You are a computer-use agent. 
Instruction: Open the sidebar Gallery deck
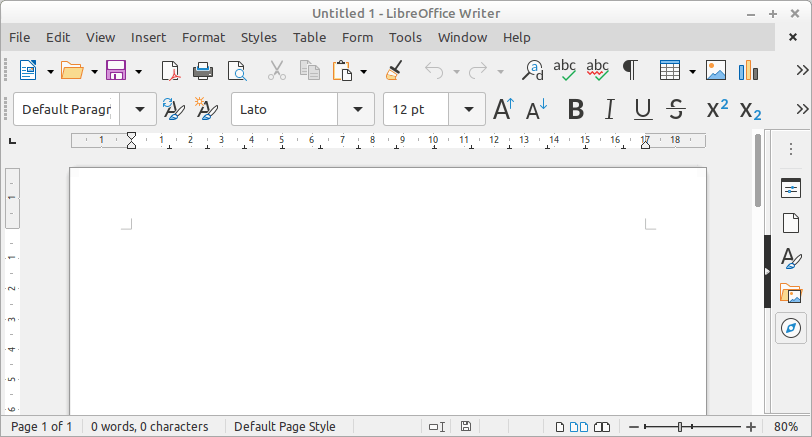tap(791, 293)
